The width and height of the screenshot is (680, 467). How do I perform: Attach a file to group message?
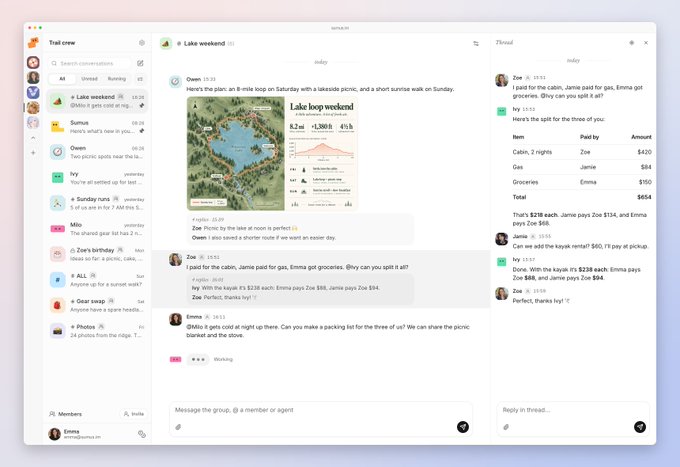coord(178,427)
